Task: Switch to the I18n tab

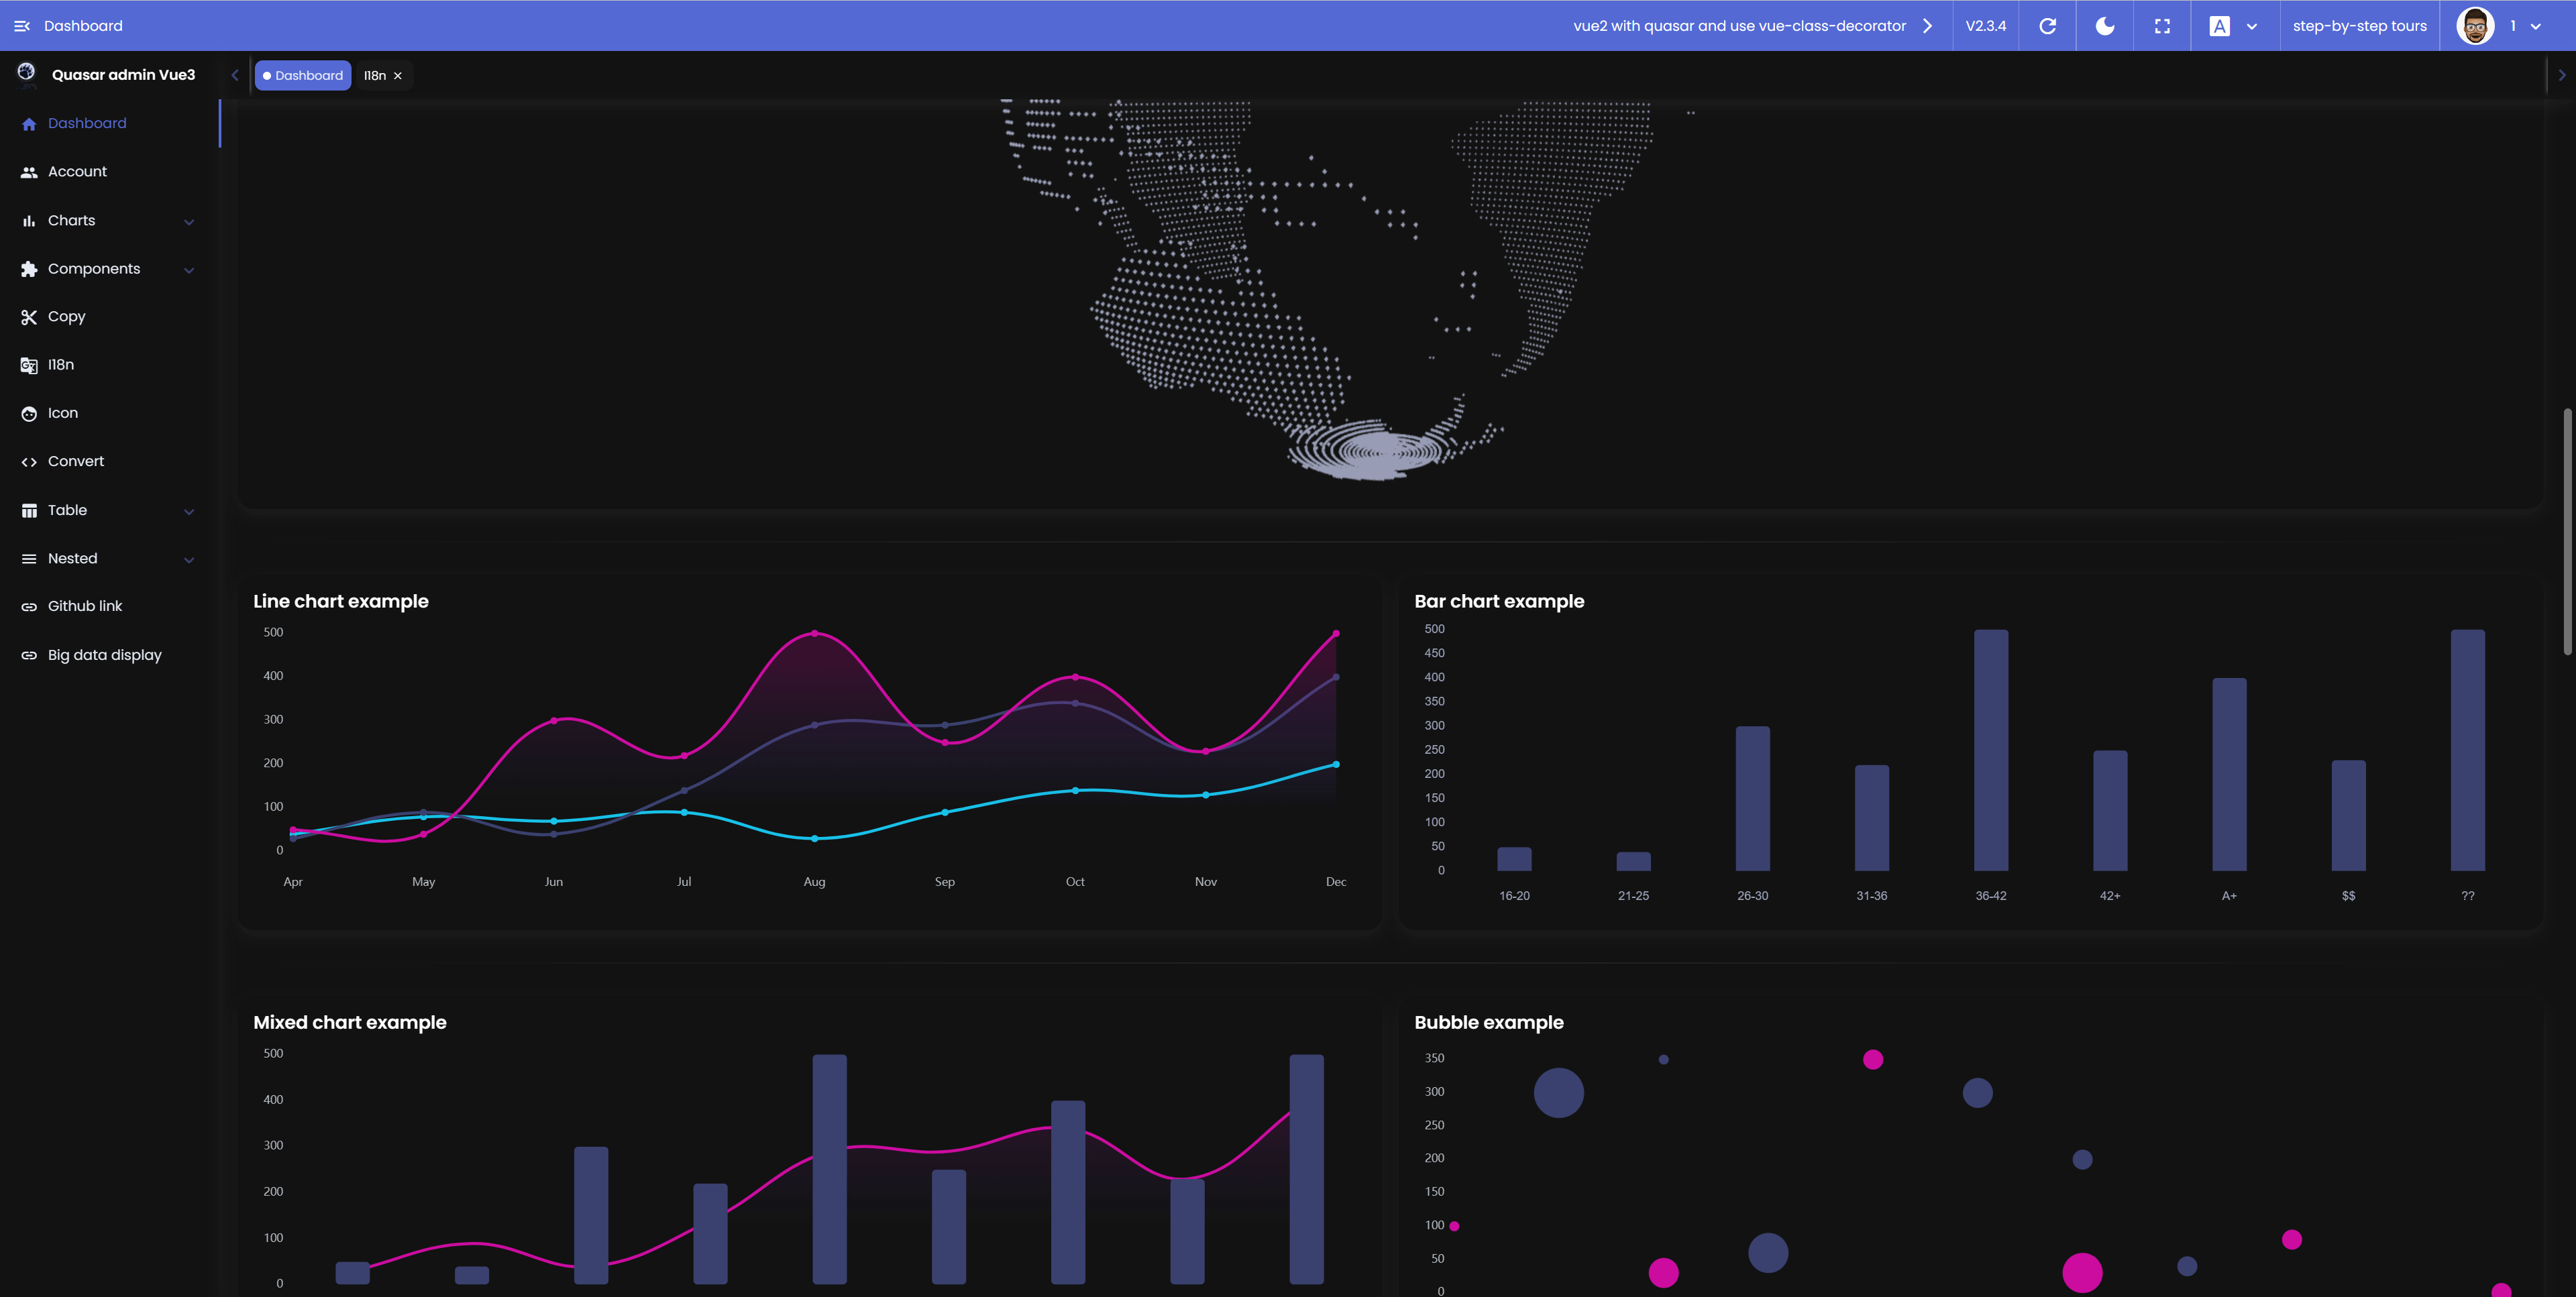Action: pyautogui.click(x=374, y=76)
